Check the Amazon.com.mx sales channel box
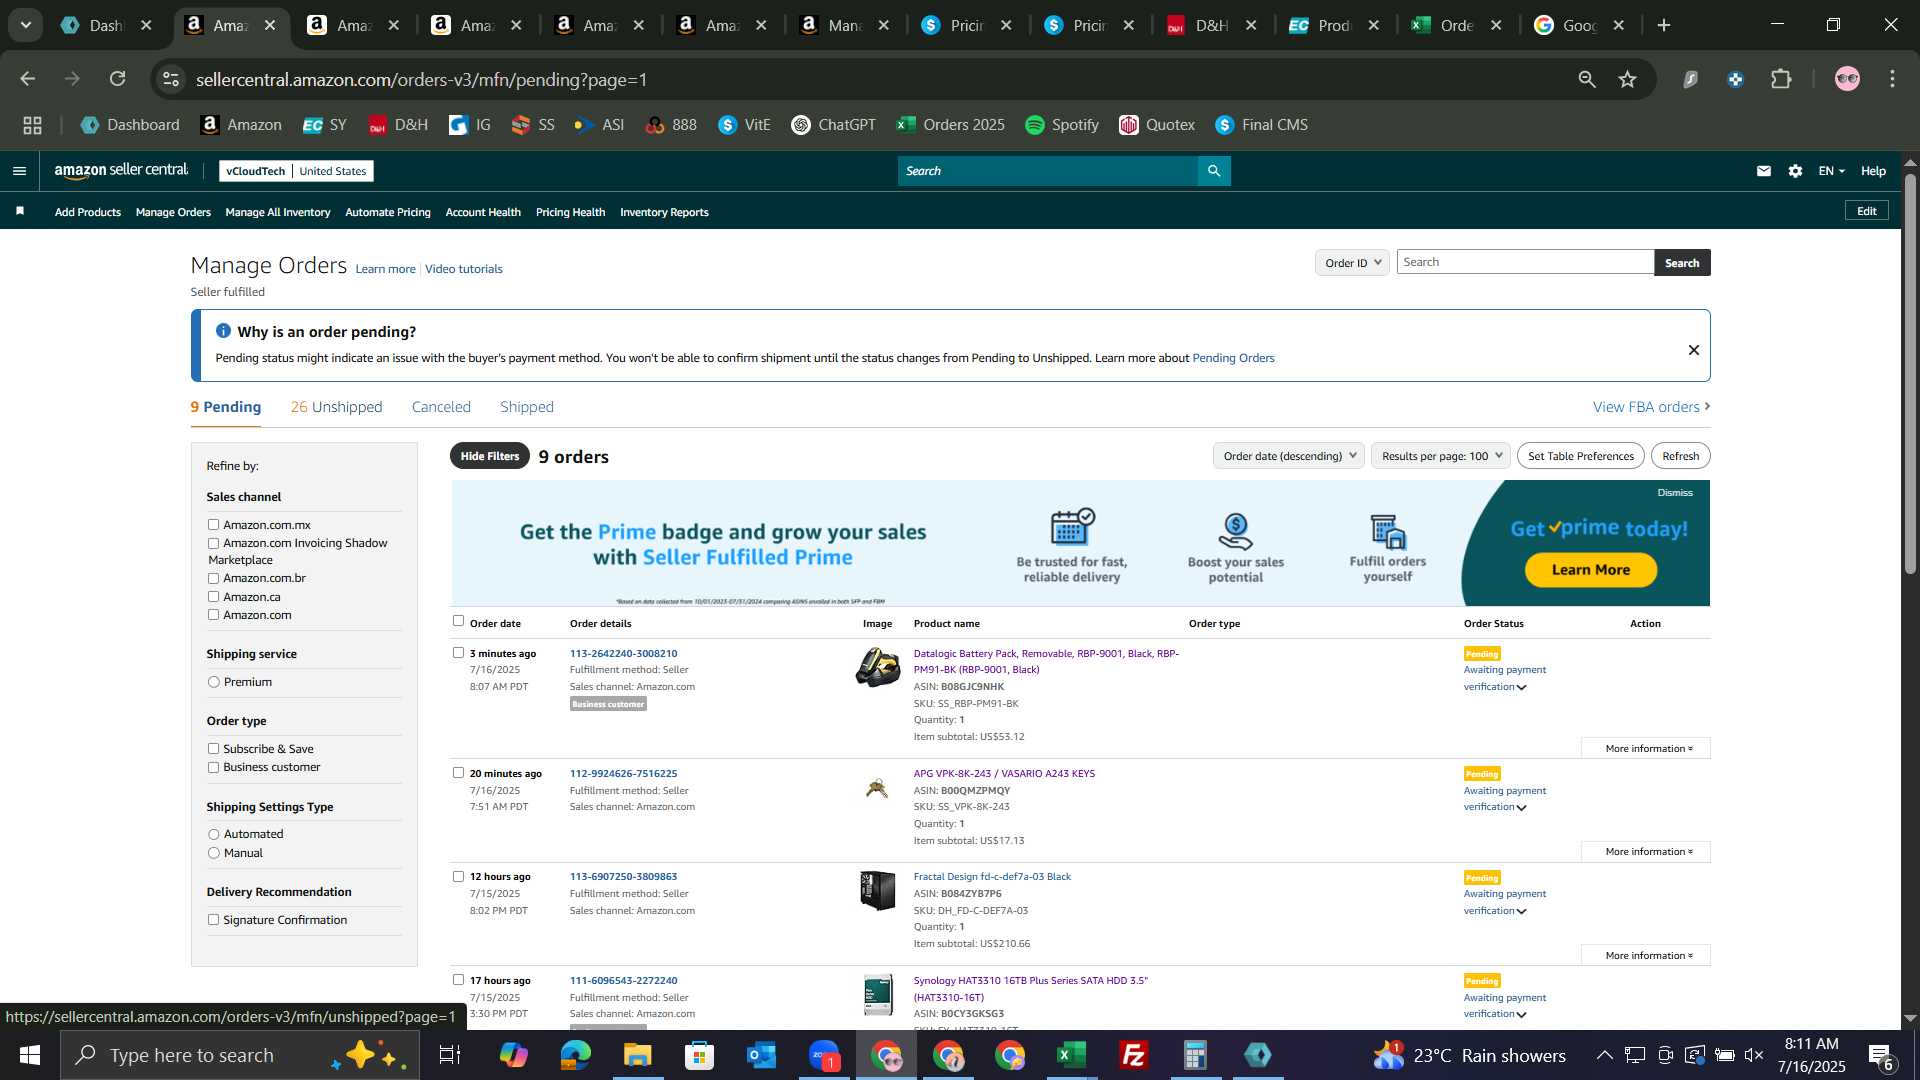Screen dimensions: 1920x1080 coord(213,524)
